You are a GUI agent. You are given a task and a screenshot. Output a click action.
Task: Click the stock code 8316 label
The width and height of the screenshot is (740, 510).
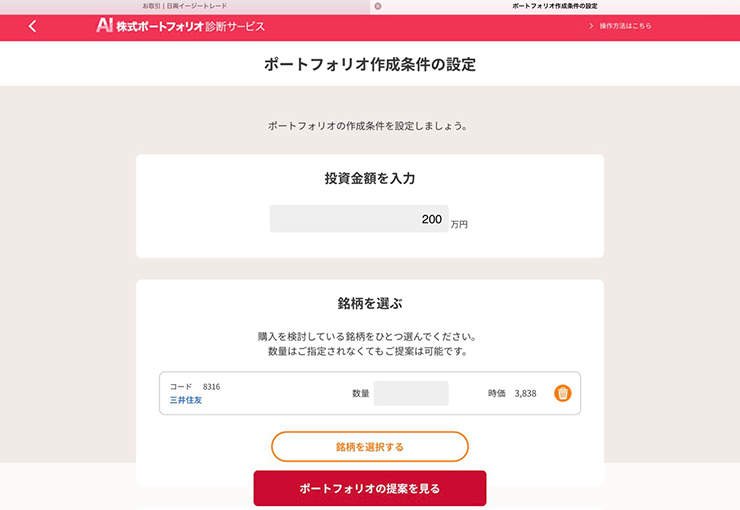tap(211, 387)
